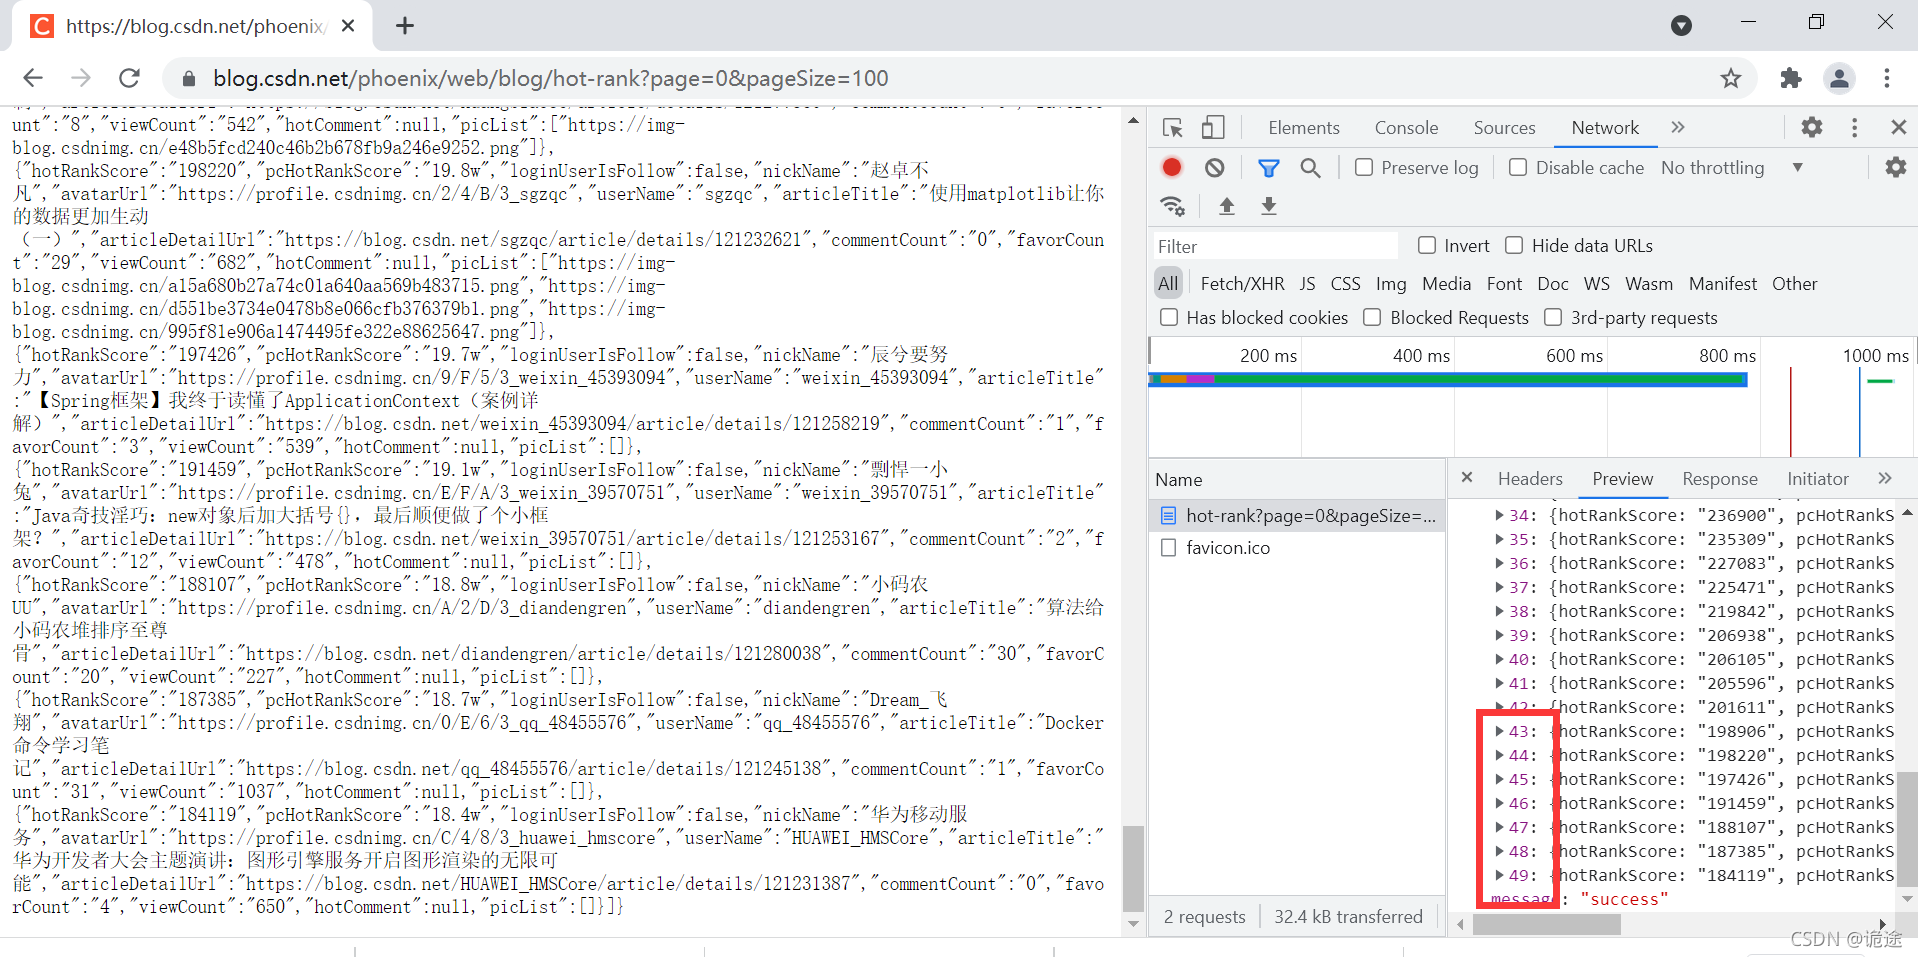Filter requests by Fetch/XHR

[1242, 284]
